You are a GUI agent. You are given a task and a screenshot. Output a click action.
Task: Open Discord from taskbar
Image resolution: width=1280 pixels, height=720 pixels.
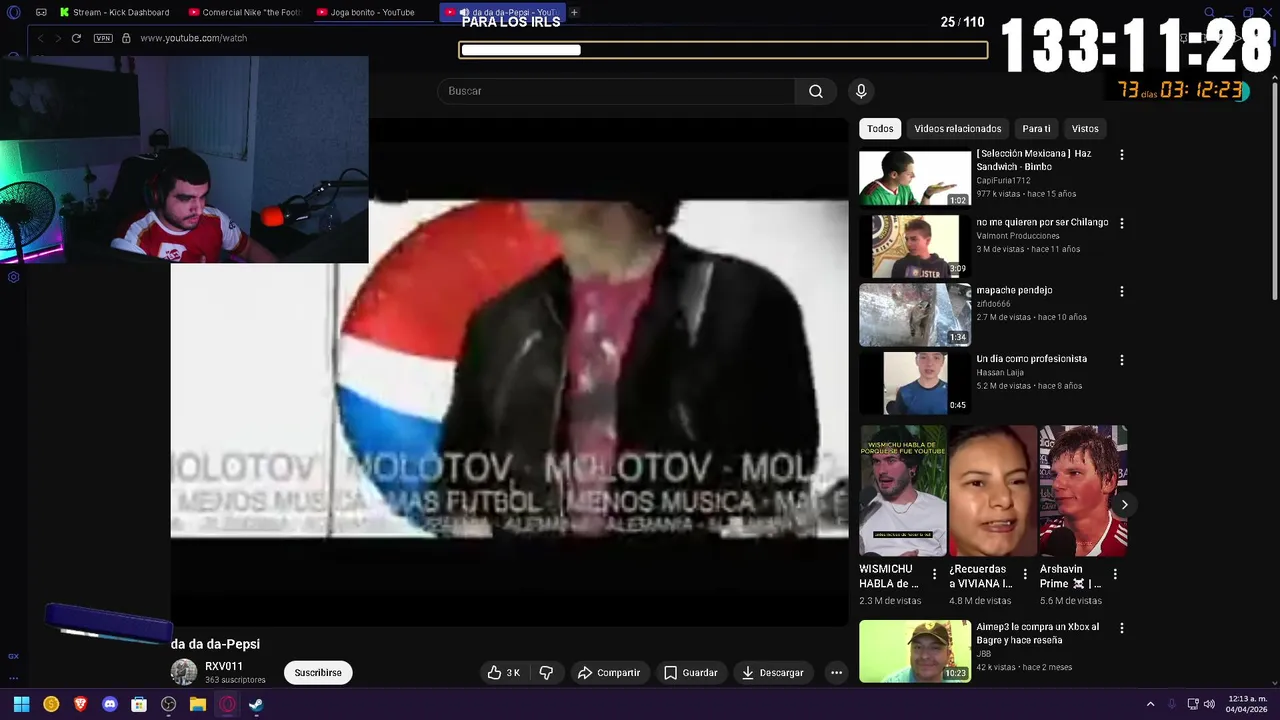(x=110, y=704)
